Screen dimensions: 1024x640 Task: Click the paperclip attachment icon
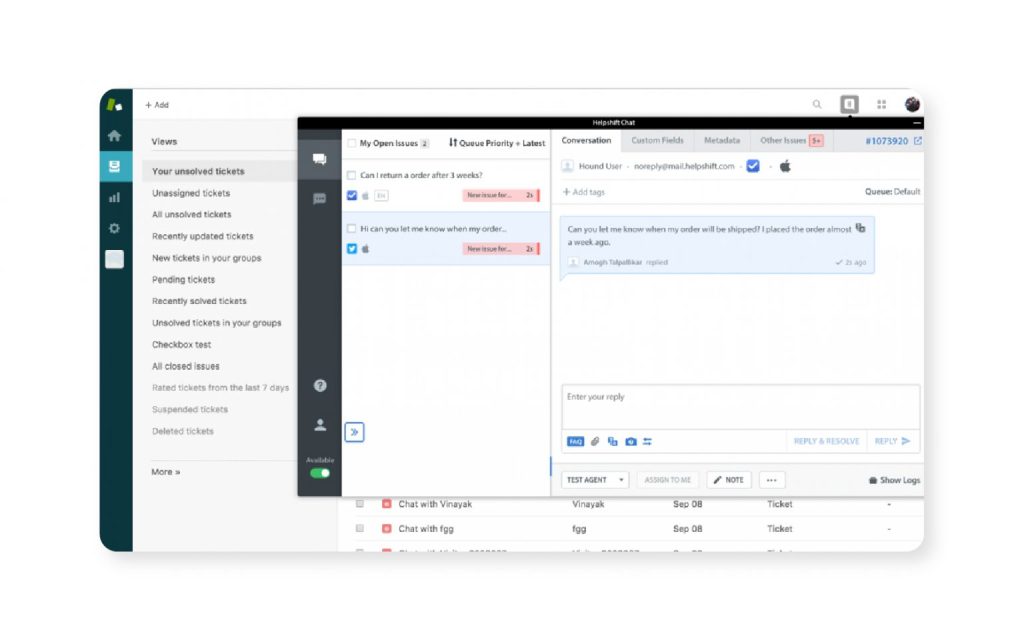(x=595, y=441)
